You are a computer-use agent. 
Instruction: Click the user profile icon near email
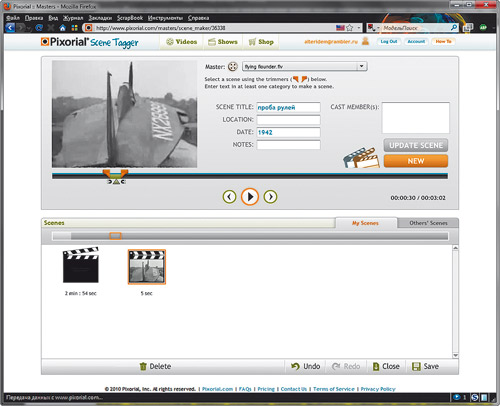click(365, 41)
